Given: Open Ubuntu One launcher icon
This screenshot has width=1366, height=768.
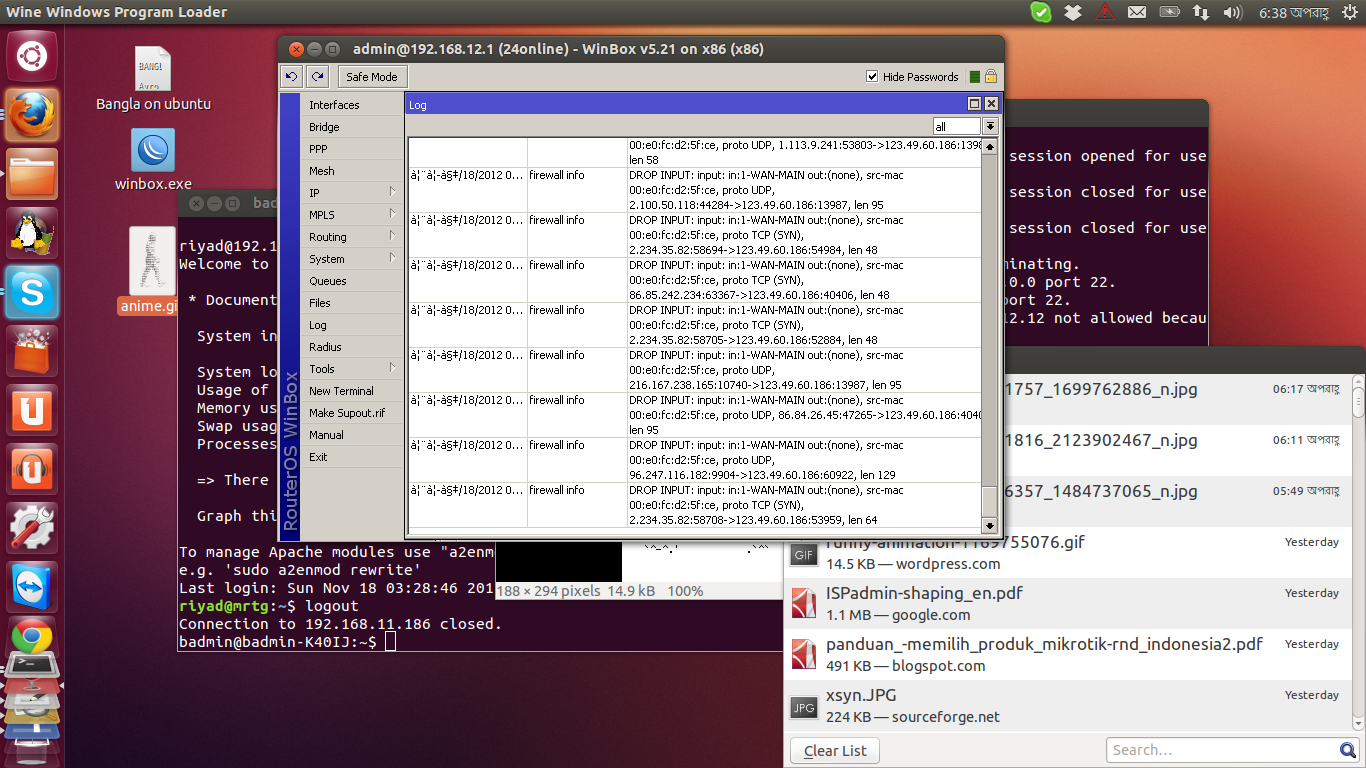Looking at the screenshot, I should click(x=33, y=410).
